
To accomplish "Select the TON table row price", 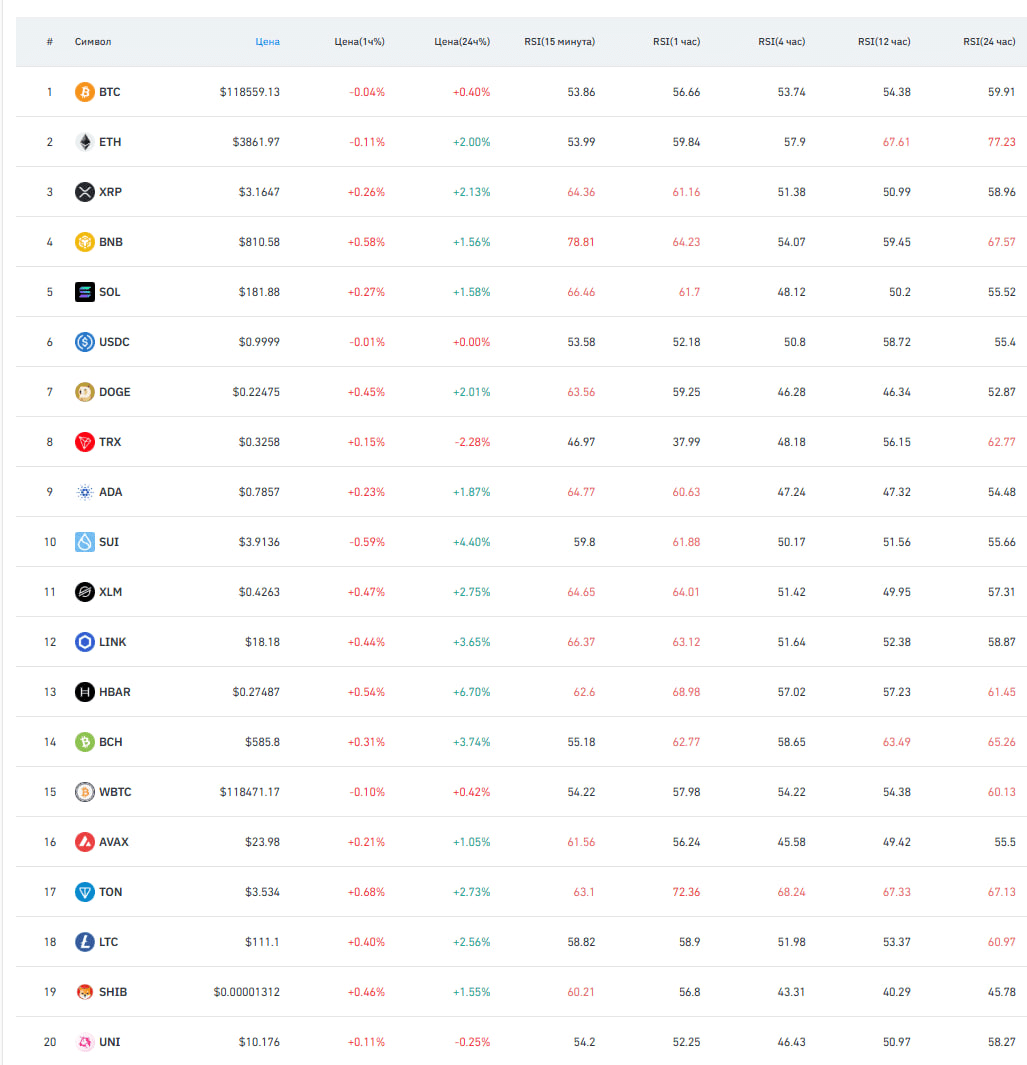I will tap(262, 892).
